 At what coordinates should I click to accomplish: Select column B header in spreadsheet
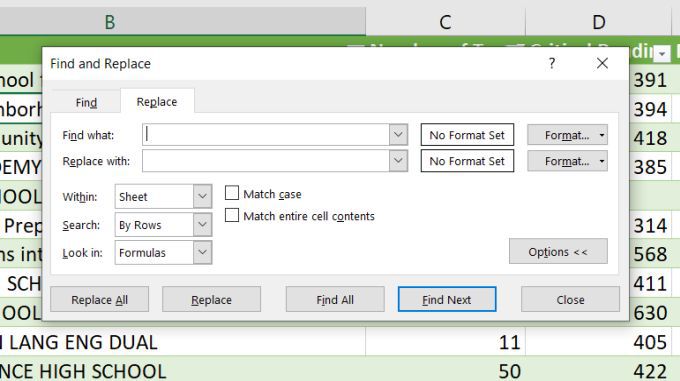tap(183, 21)
